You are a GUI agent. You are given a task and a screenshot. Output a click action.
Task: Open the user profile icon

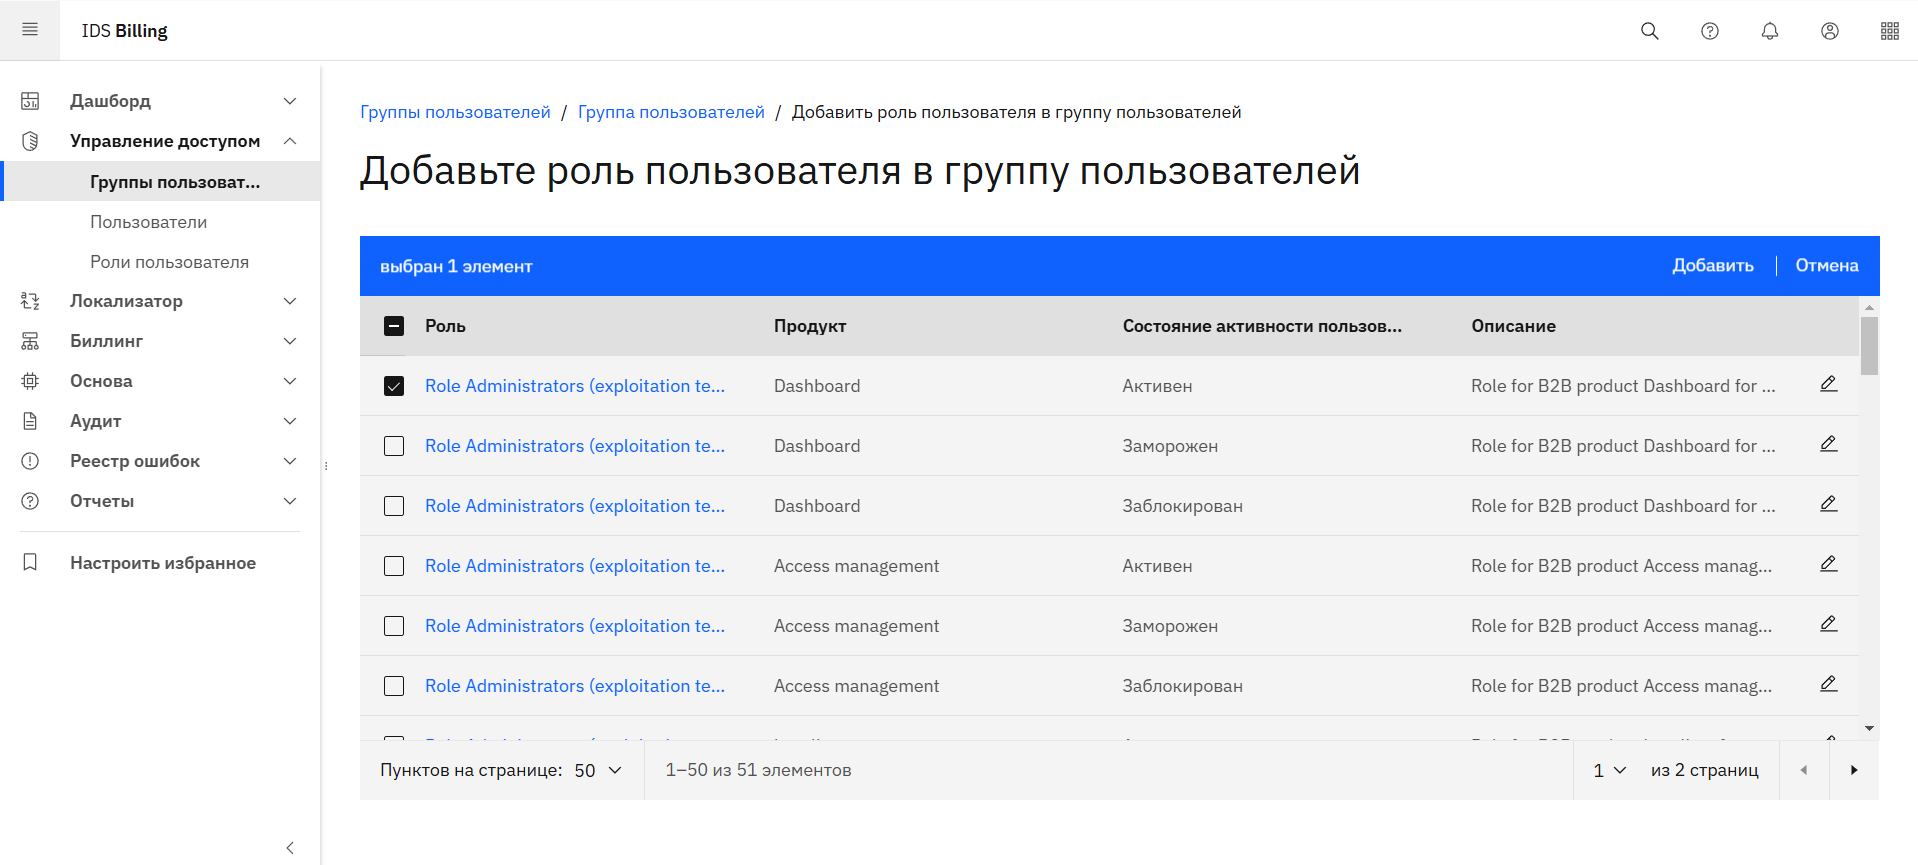[1829, 31]
